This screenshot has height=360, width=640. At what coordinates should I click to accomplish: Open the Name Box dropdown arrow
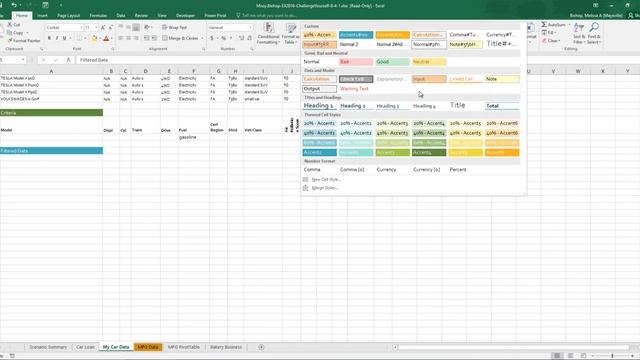tap(23, 60)
